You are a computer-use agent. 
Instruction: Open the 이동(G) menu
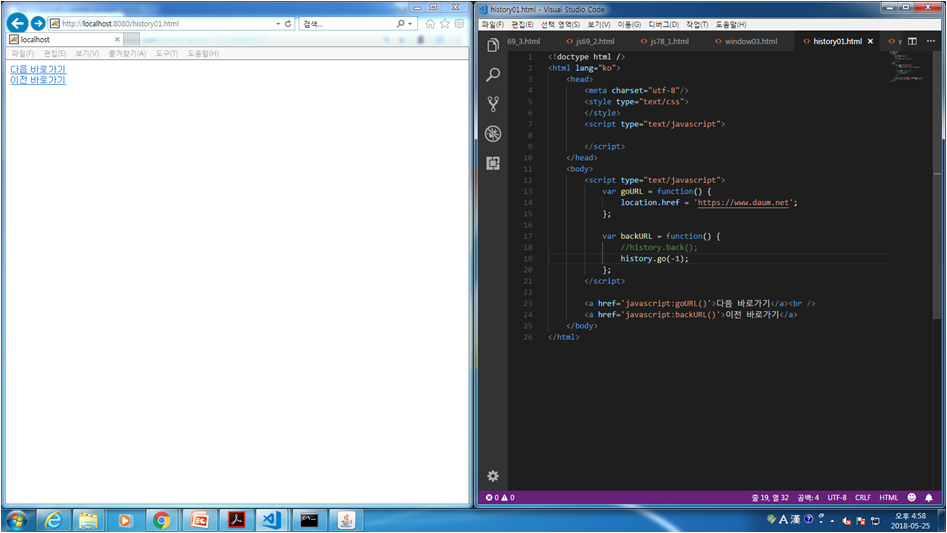pyautogui.click(x=629, y=25)
